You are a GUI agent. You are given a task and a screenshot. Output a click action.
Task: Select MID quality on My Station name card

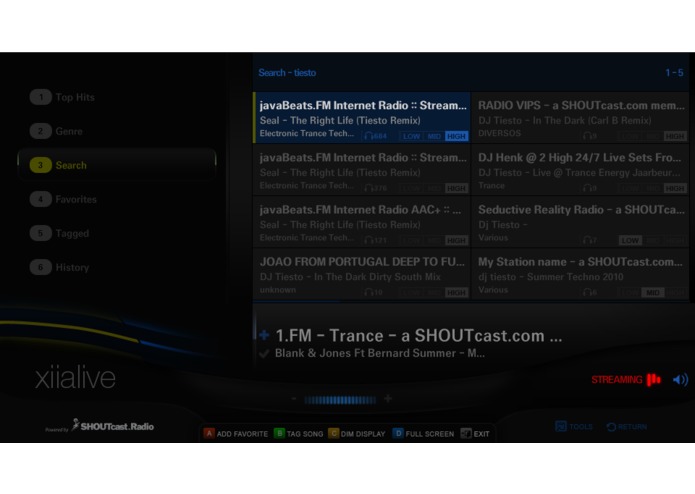(652, 292)
